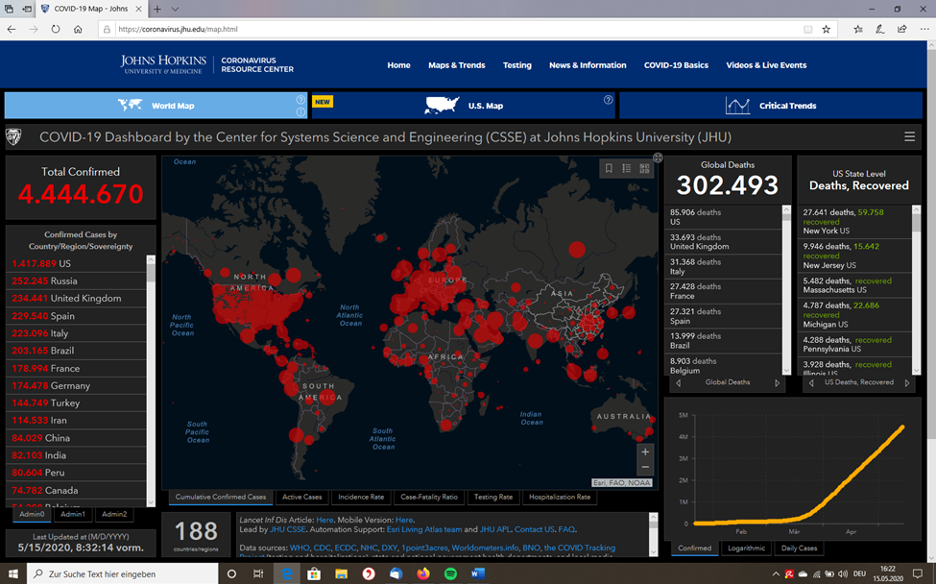Open the map bookmarks icon
936x584 pixels.
(x=608, y=169)
